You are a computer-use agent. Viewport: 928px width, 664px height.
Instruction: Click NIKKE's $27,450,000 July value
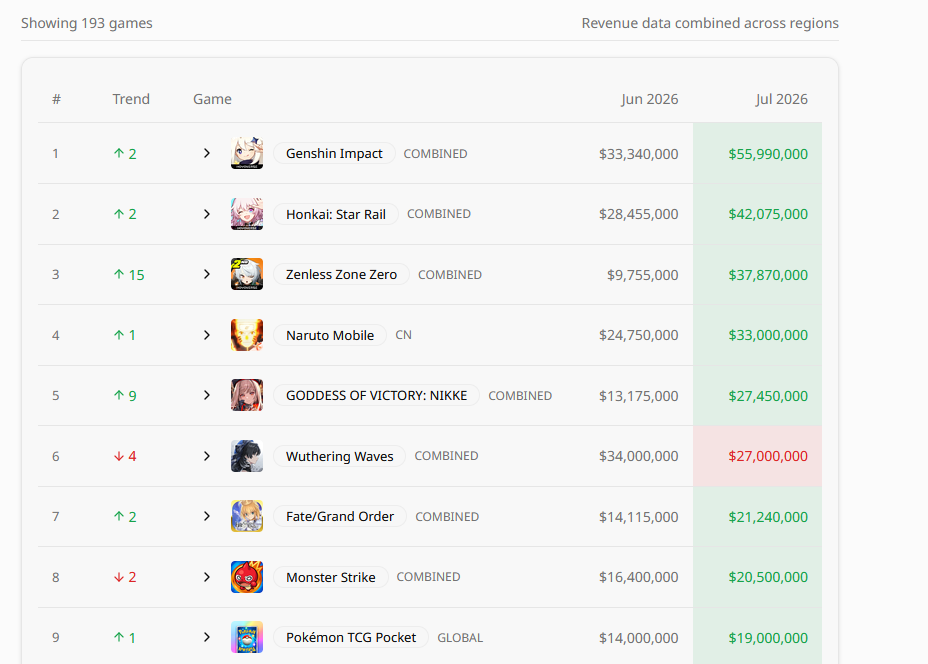pos(768,396)
